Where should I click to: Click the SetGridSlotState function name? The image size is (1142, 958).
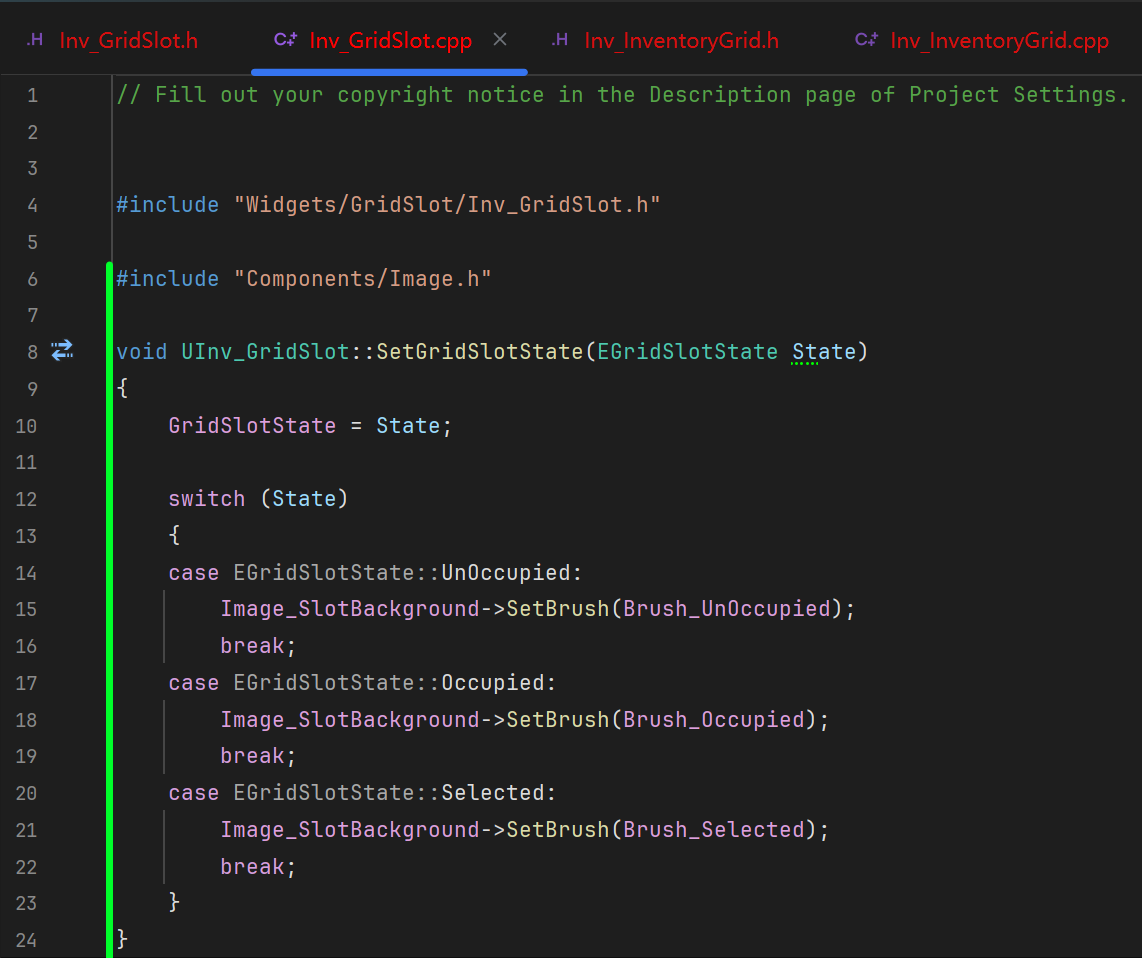click(x=480, y=352)
